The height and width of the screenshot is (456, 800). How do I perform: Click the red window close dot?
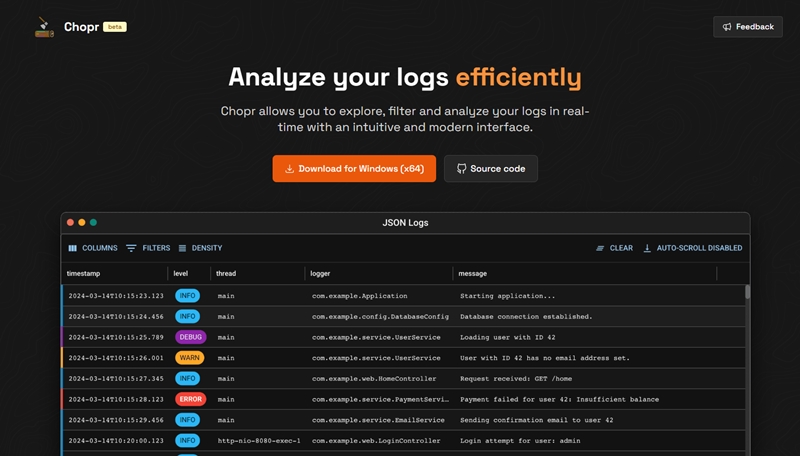coord(70,222)
